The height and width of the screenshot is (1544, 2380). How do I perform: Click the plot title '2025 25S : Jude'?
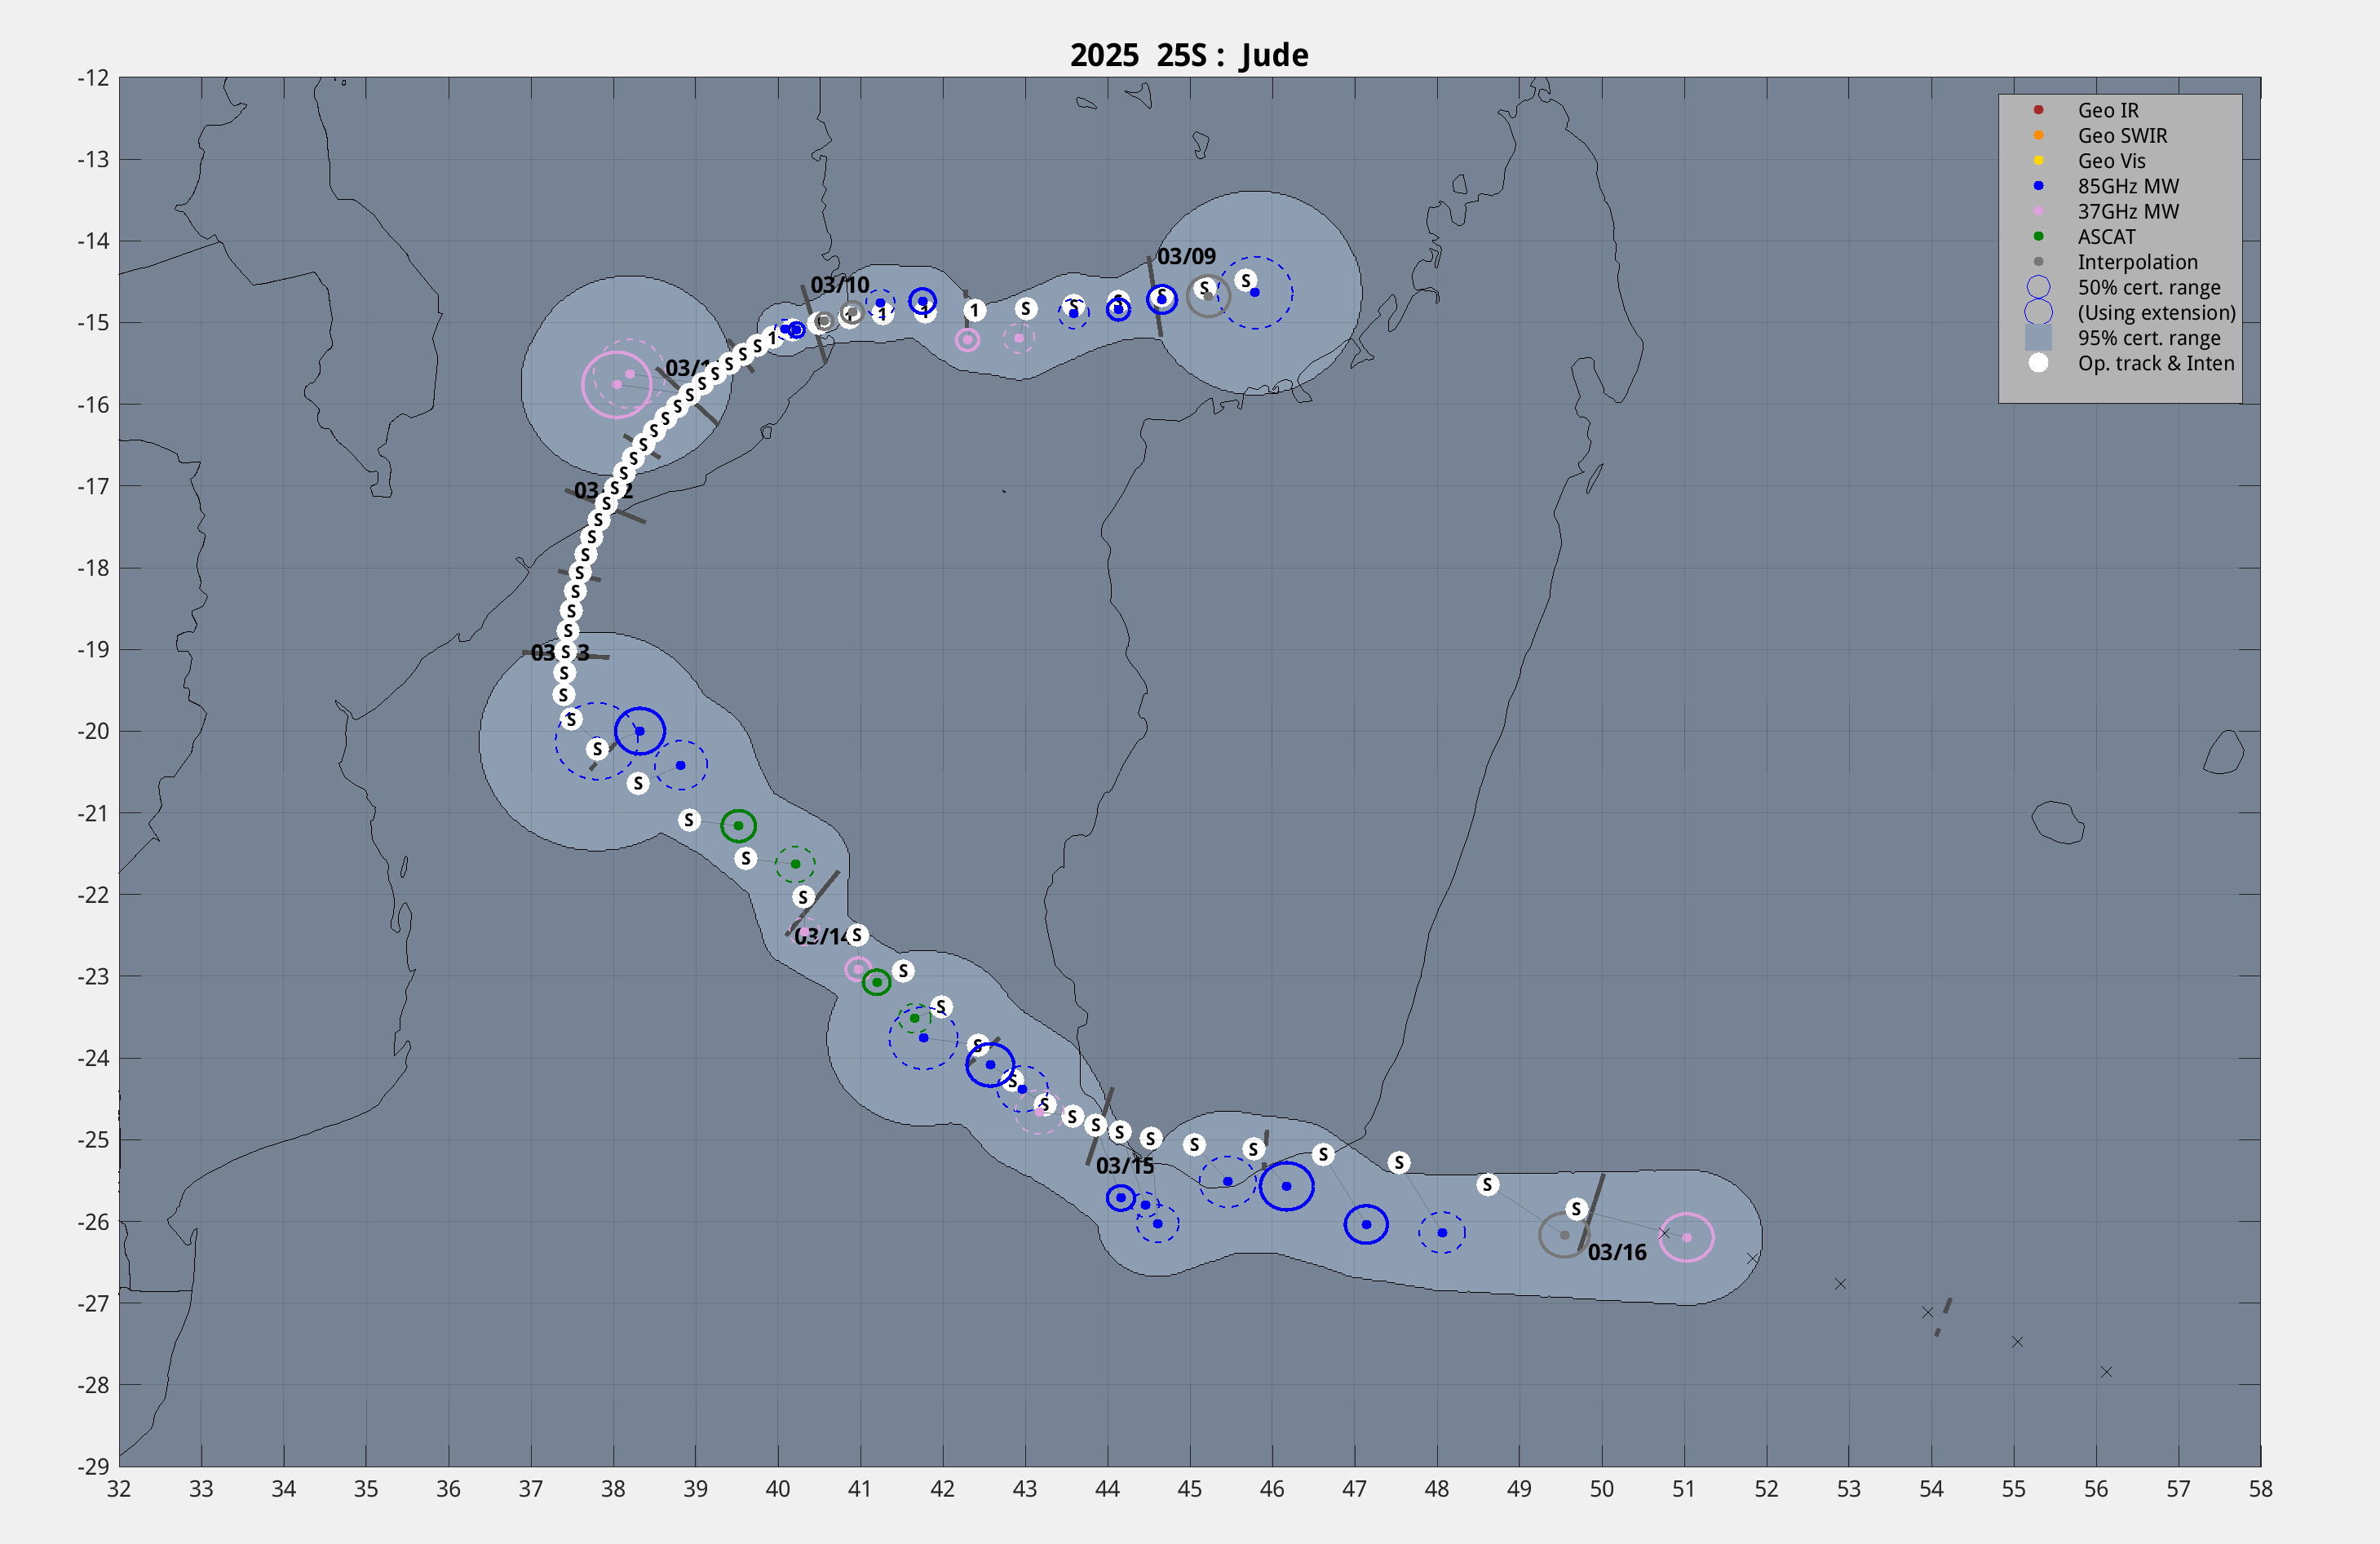[x=1189, y=55]
